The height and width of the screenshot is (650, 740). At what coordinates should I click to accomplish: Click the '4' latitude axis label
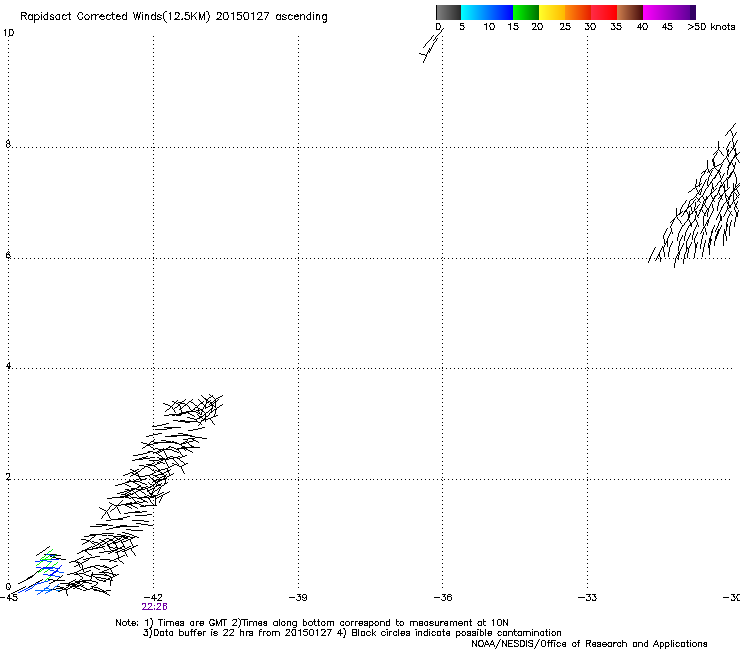tap(8, 366)
